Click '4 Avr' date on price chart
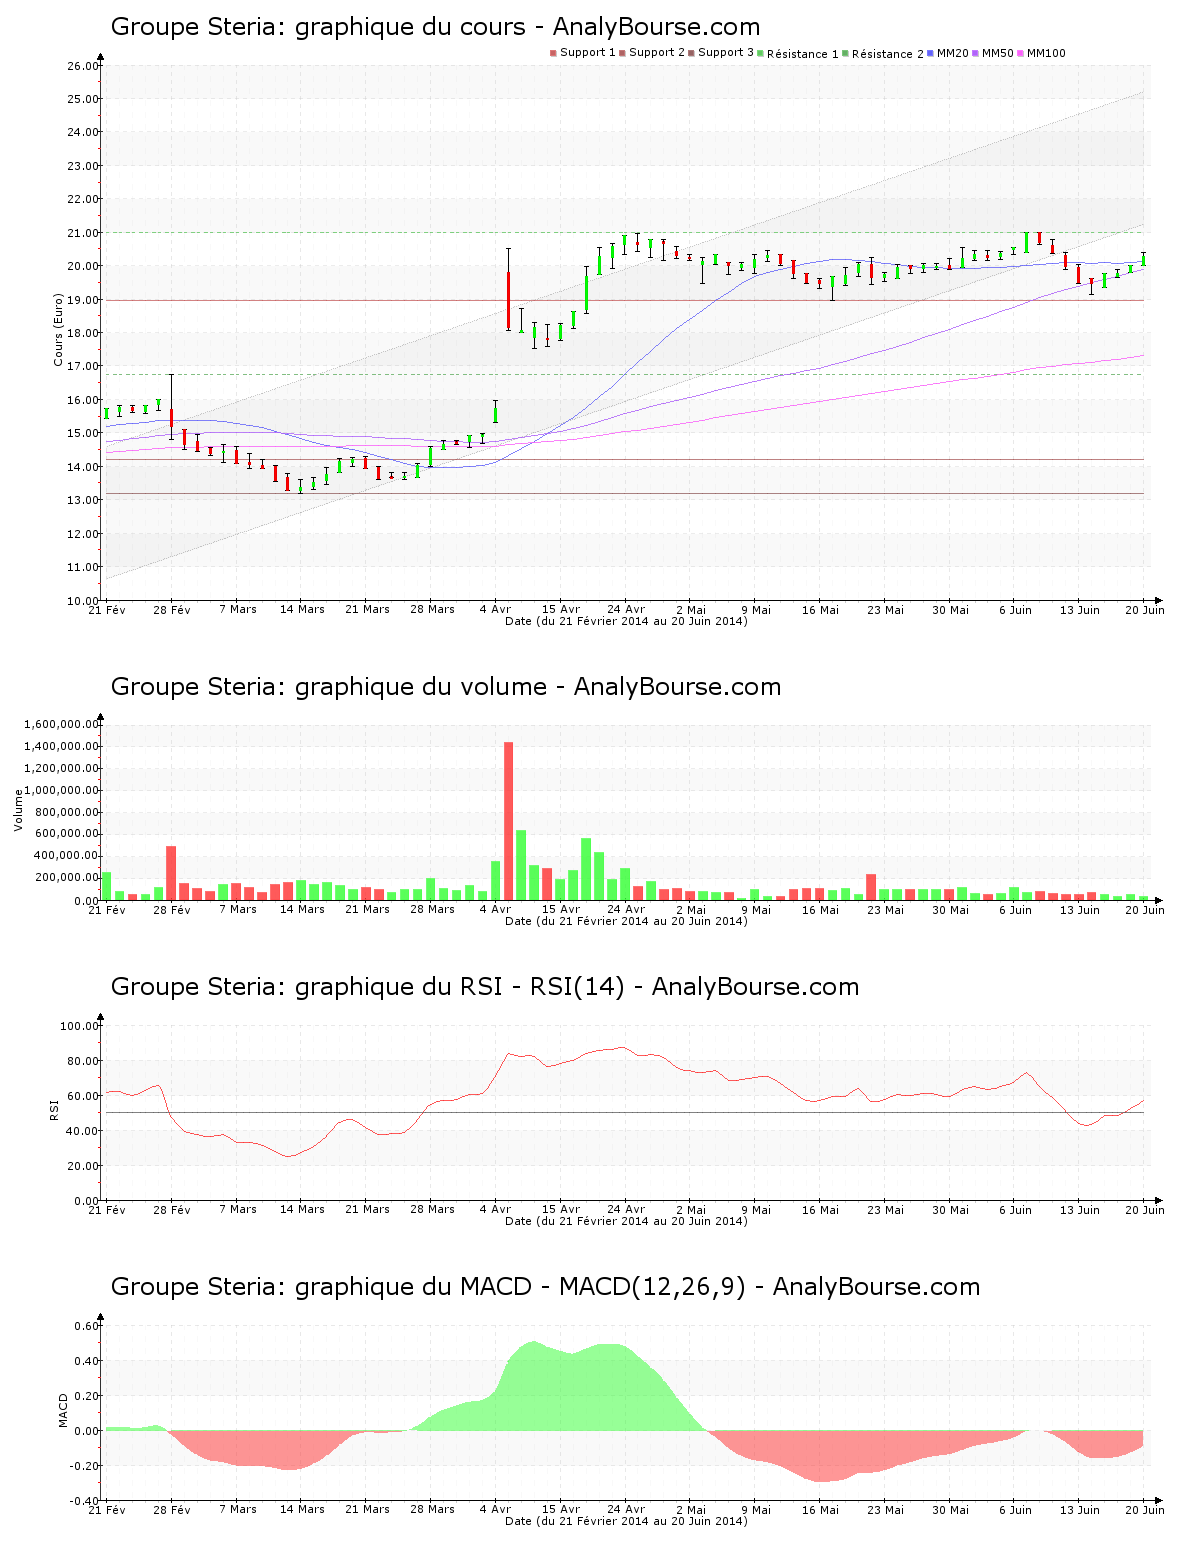This screenshot has width=1200, height=1550. [496, 610]
